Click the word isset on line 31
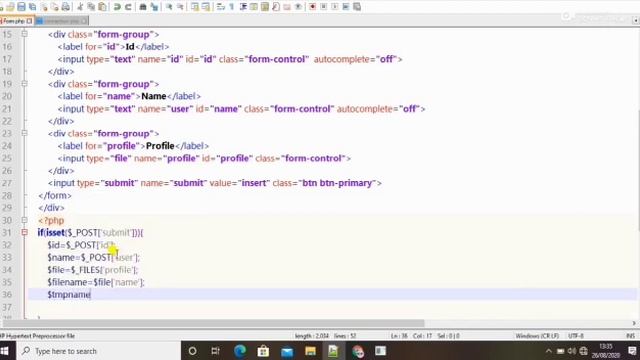 [x=56, y=233]
